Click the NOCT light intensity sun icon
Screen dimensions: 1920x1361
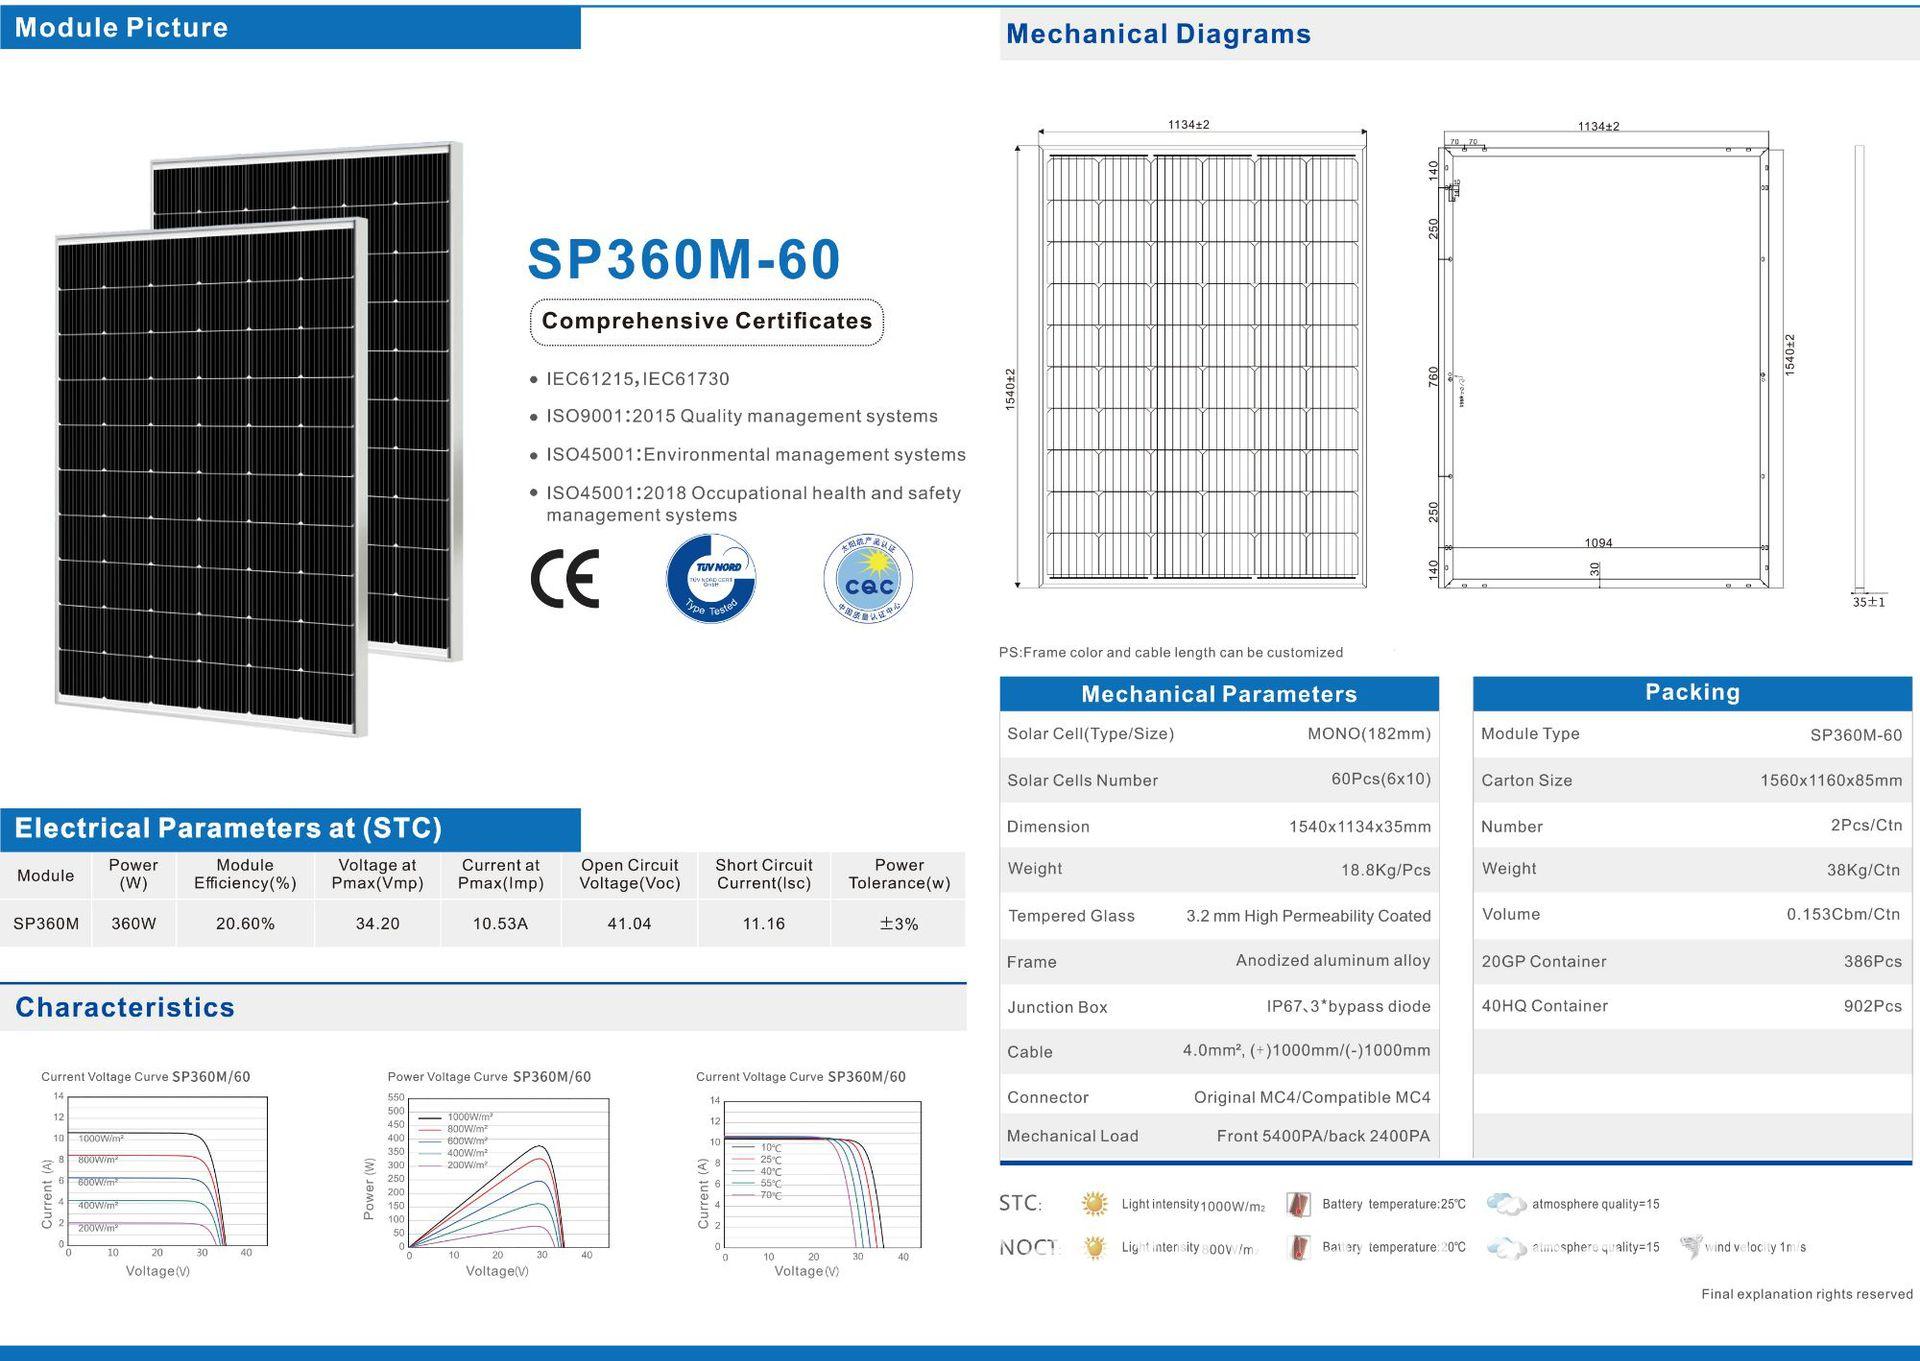1095,1247
